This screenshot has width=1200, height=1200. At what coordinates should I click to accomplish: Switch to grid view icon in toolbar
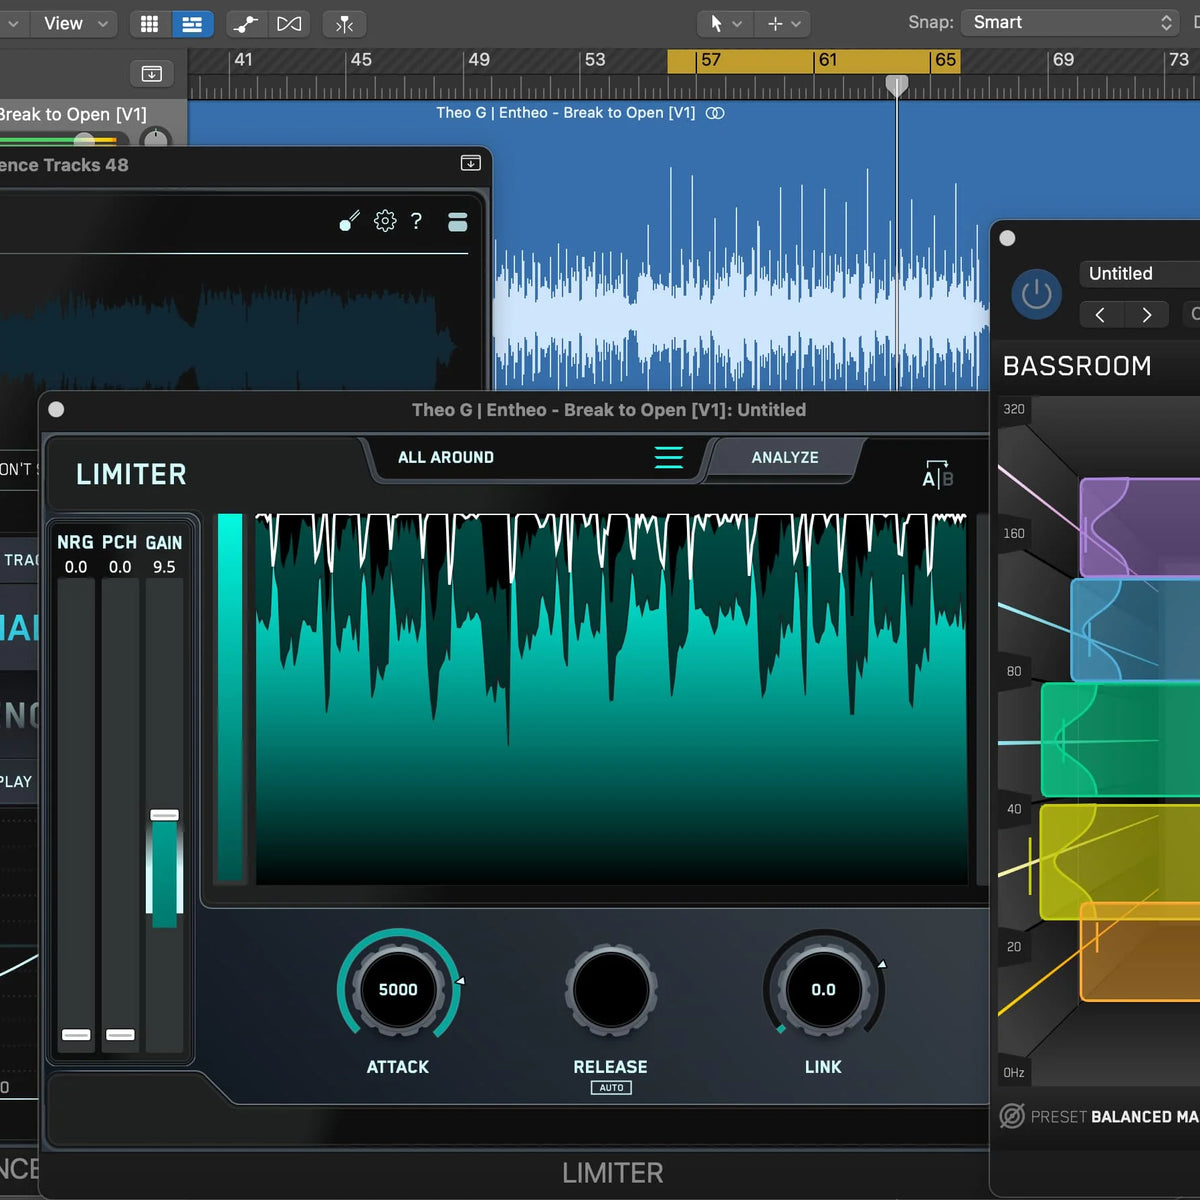pos(150,24)
